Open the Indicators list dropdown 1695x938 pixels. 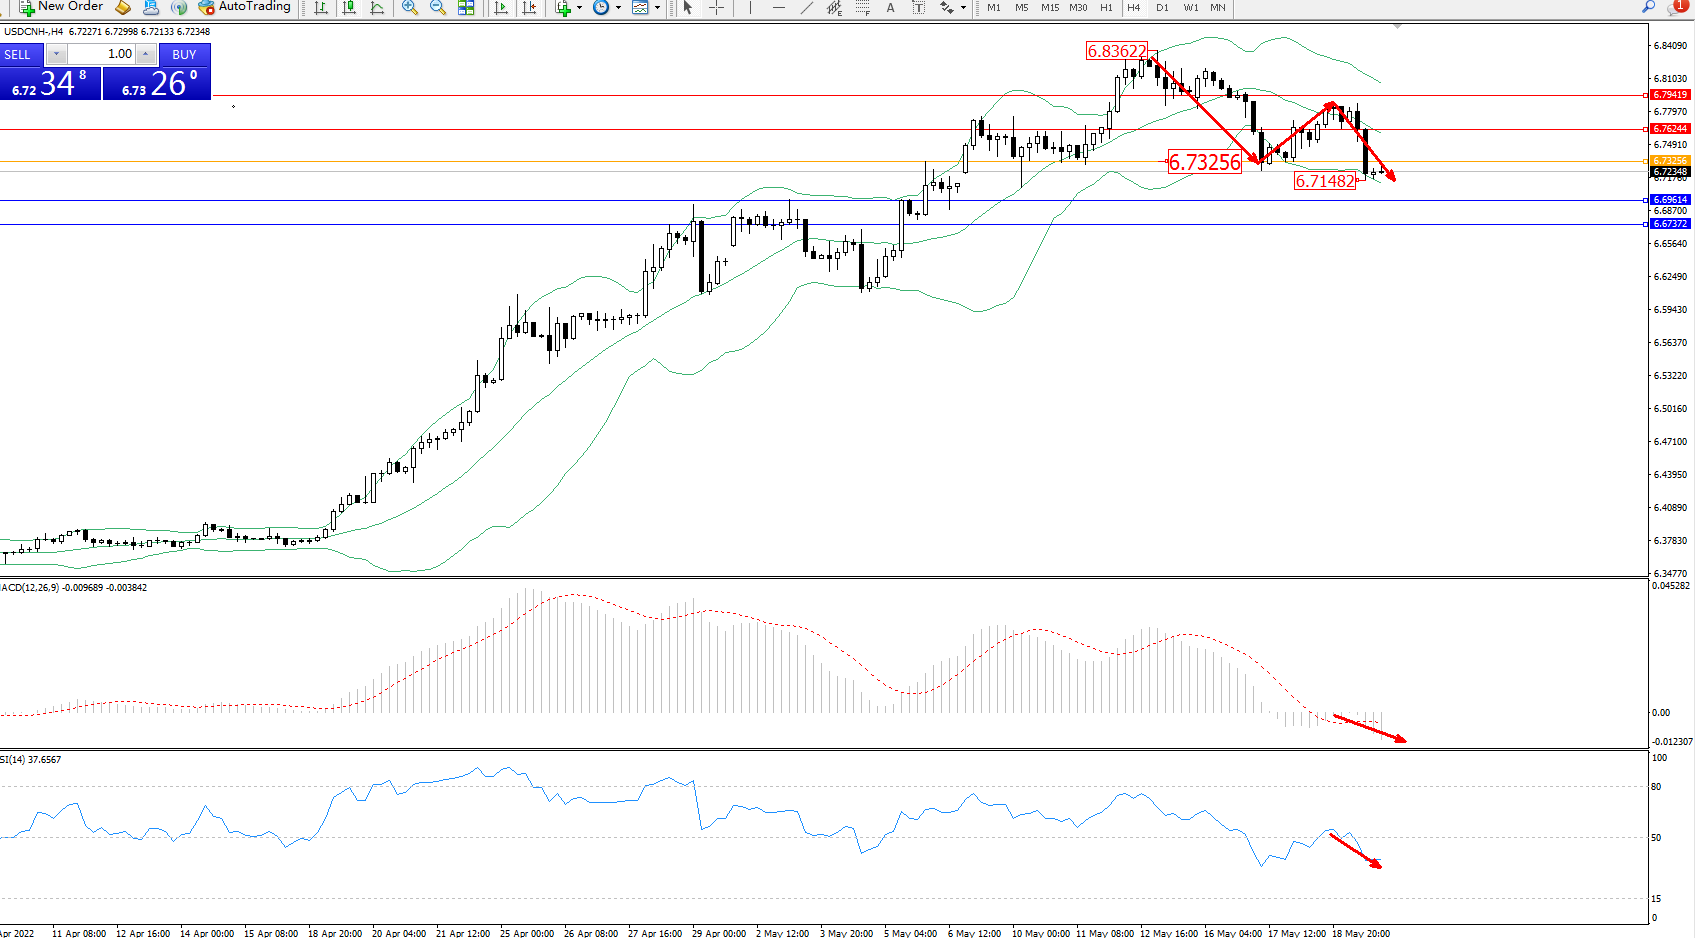567,8
